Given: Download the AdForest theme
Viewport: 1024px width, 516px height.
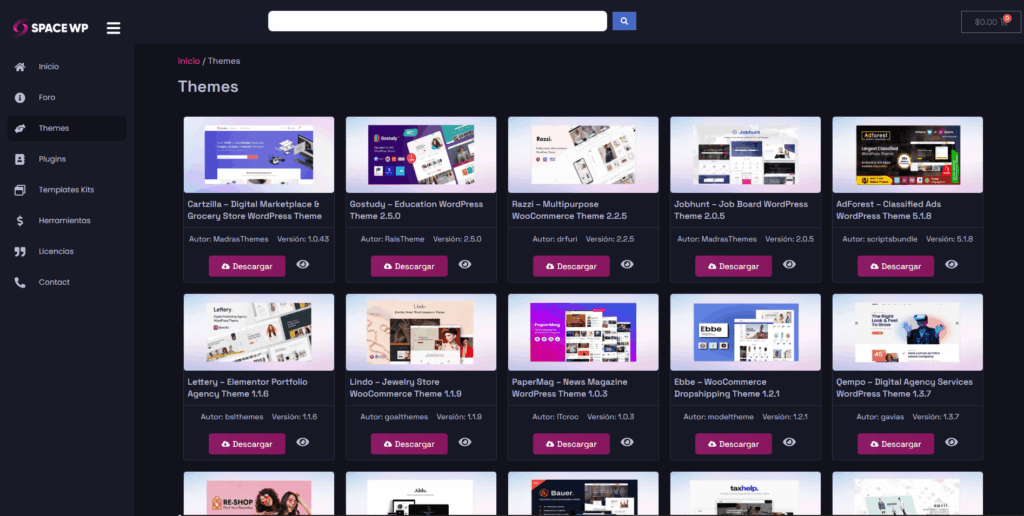Looking at the screenshot, I should click(895, 266).
